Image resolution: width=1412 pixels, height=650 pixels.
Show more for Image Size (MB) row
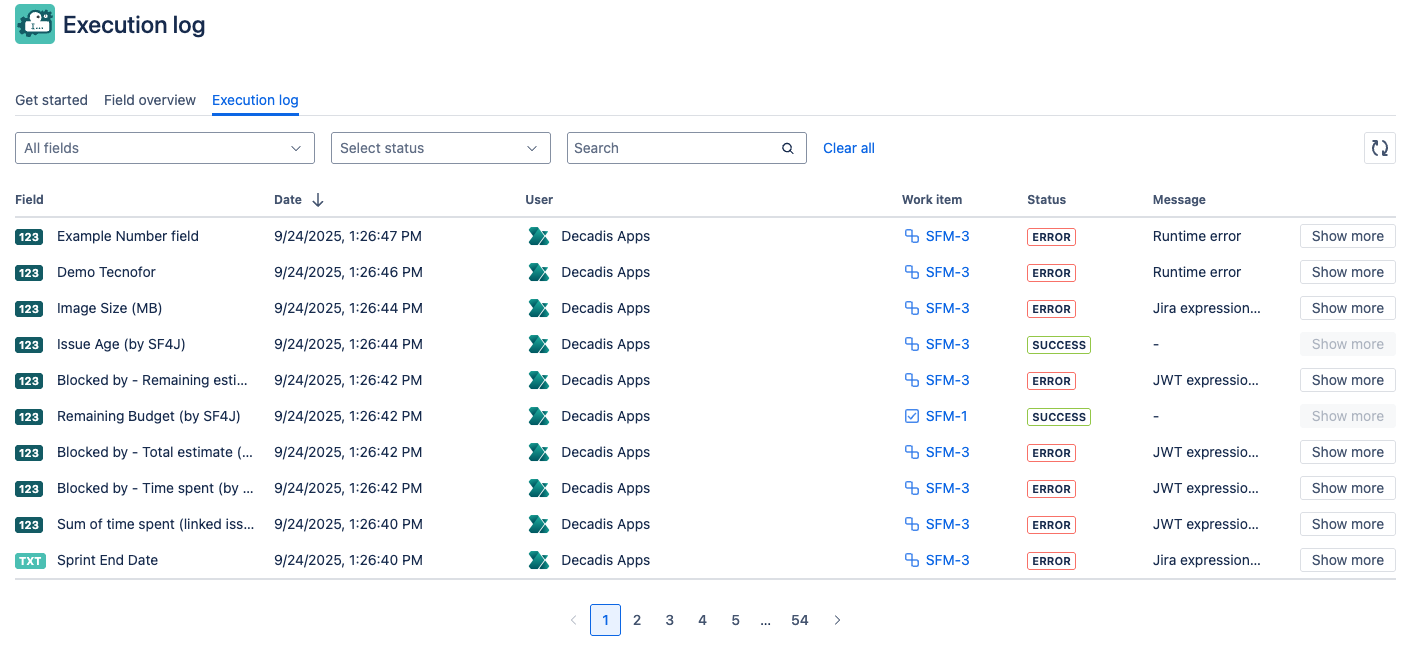pyautogui.click(x=1347, y=308)
